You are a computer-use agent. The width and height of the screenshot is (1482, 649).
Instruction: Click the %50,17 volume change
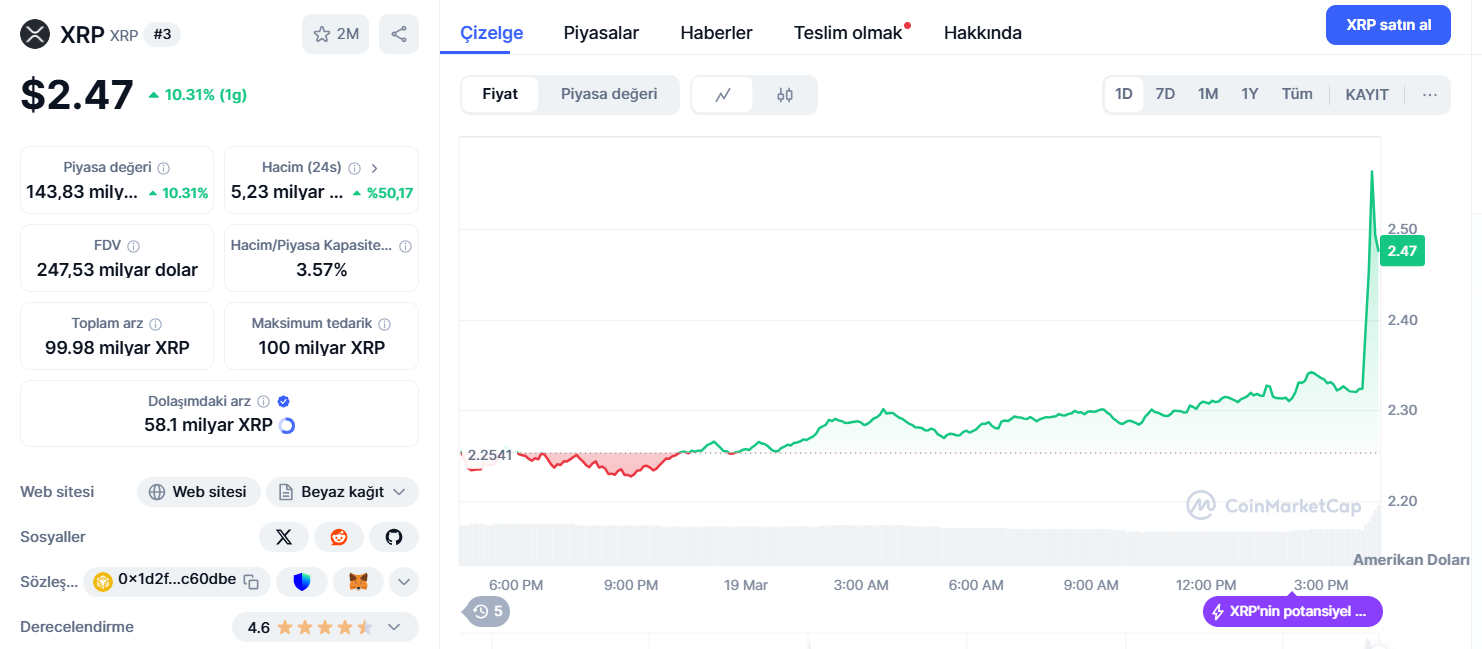(389, 193)
